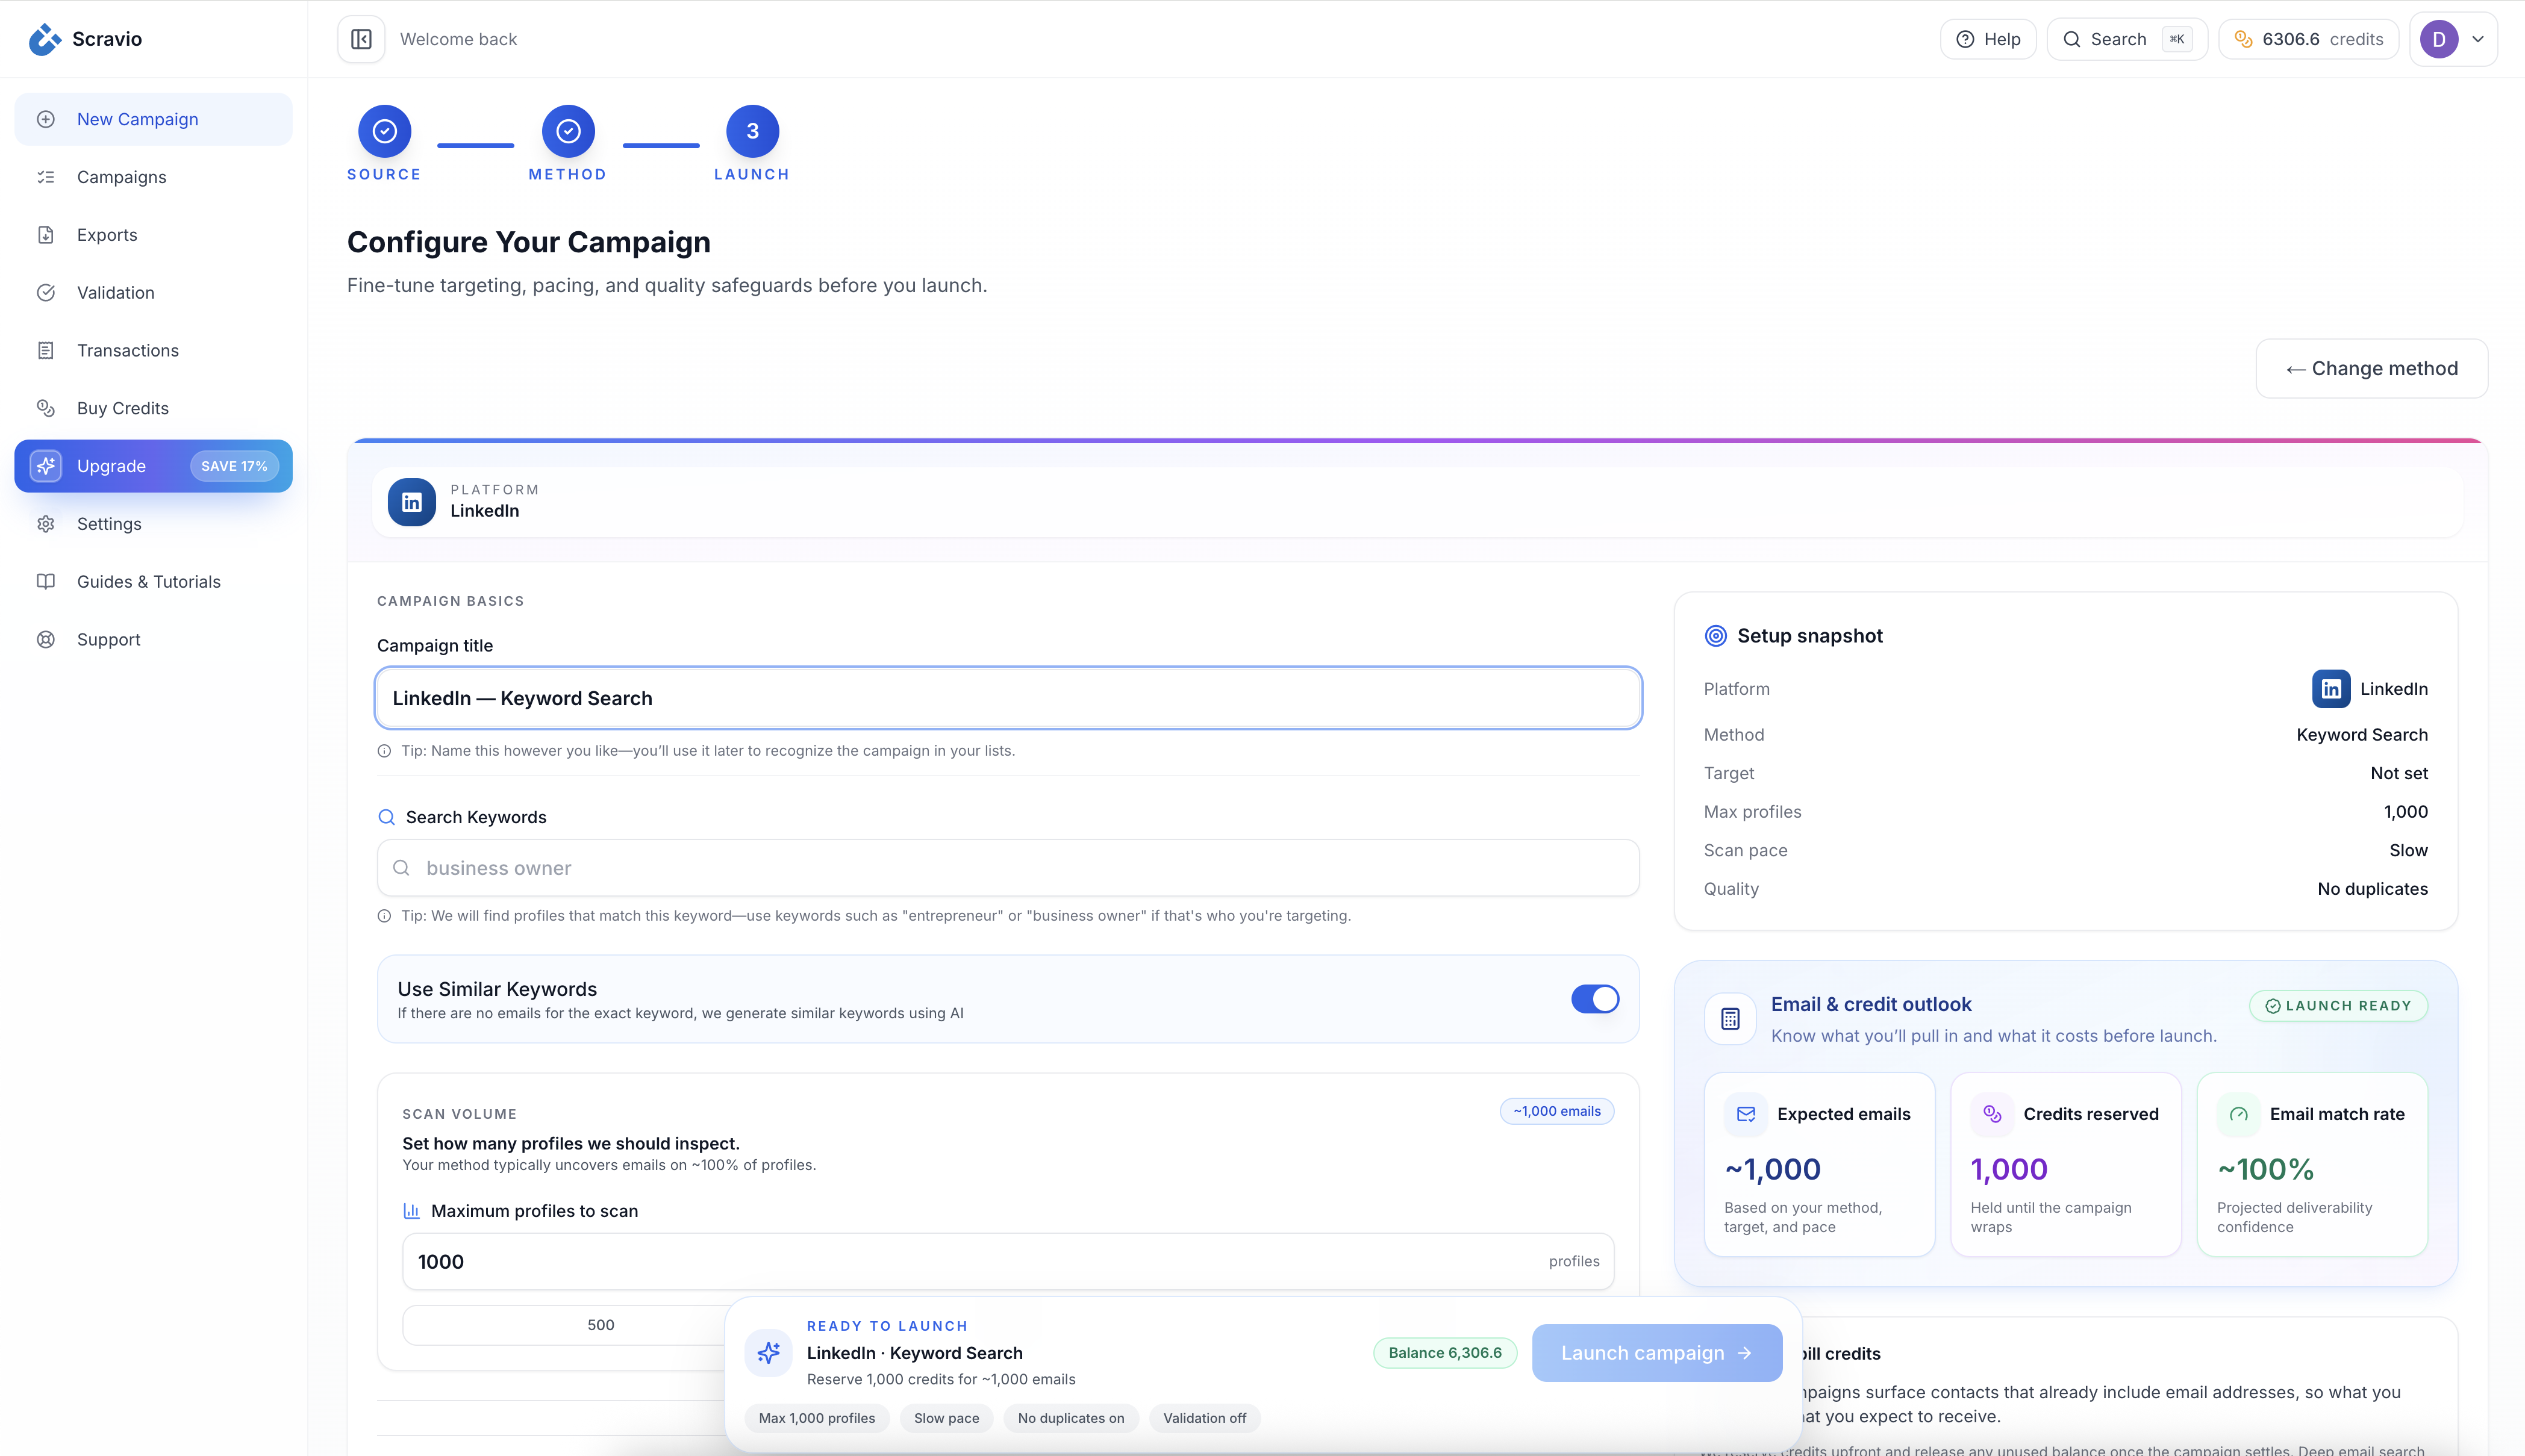Open Transactions in sidebar

pos(127,350)
